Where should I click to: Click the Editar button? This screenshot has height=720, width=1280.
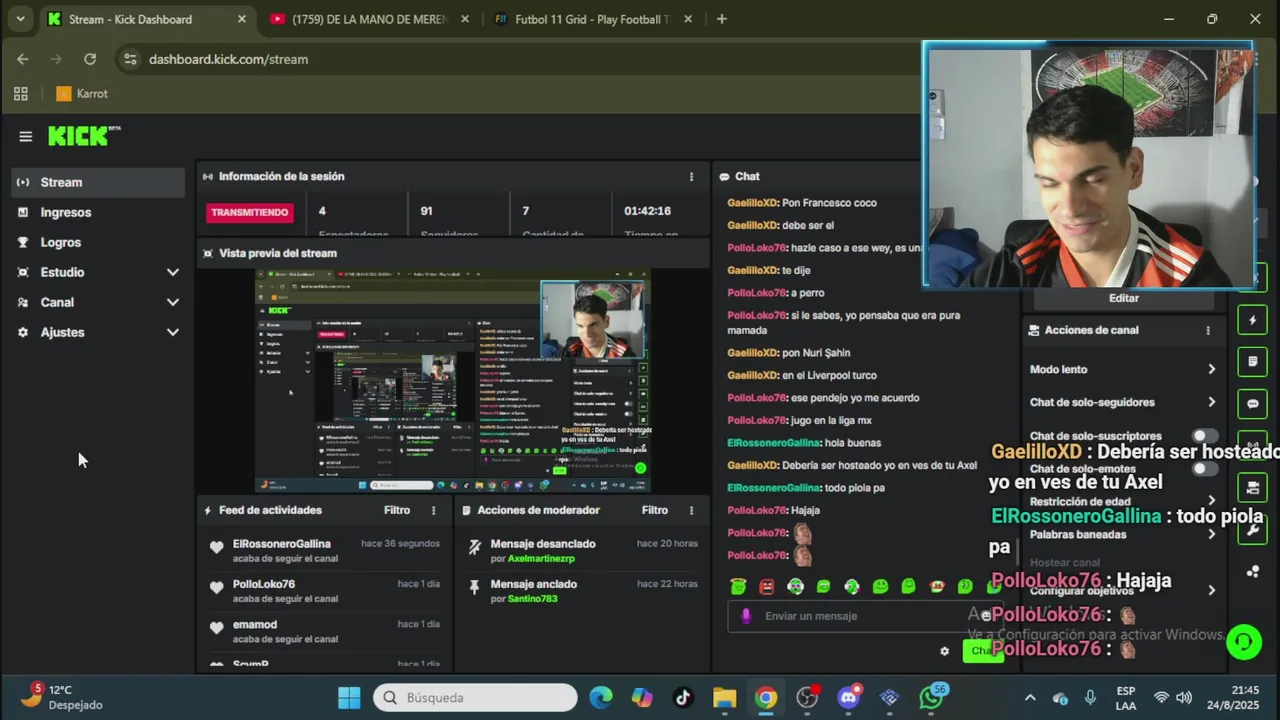[1124, 298]
